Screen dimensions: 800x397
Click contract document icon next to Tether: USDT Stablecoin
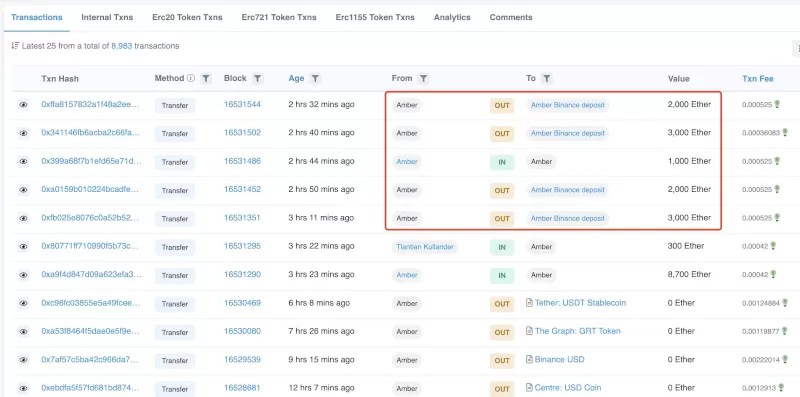click(x=530, y=303)
